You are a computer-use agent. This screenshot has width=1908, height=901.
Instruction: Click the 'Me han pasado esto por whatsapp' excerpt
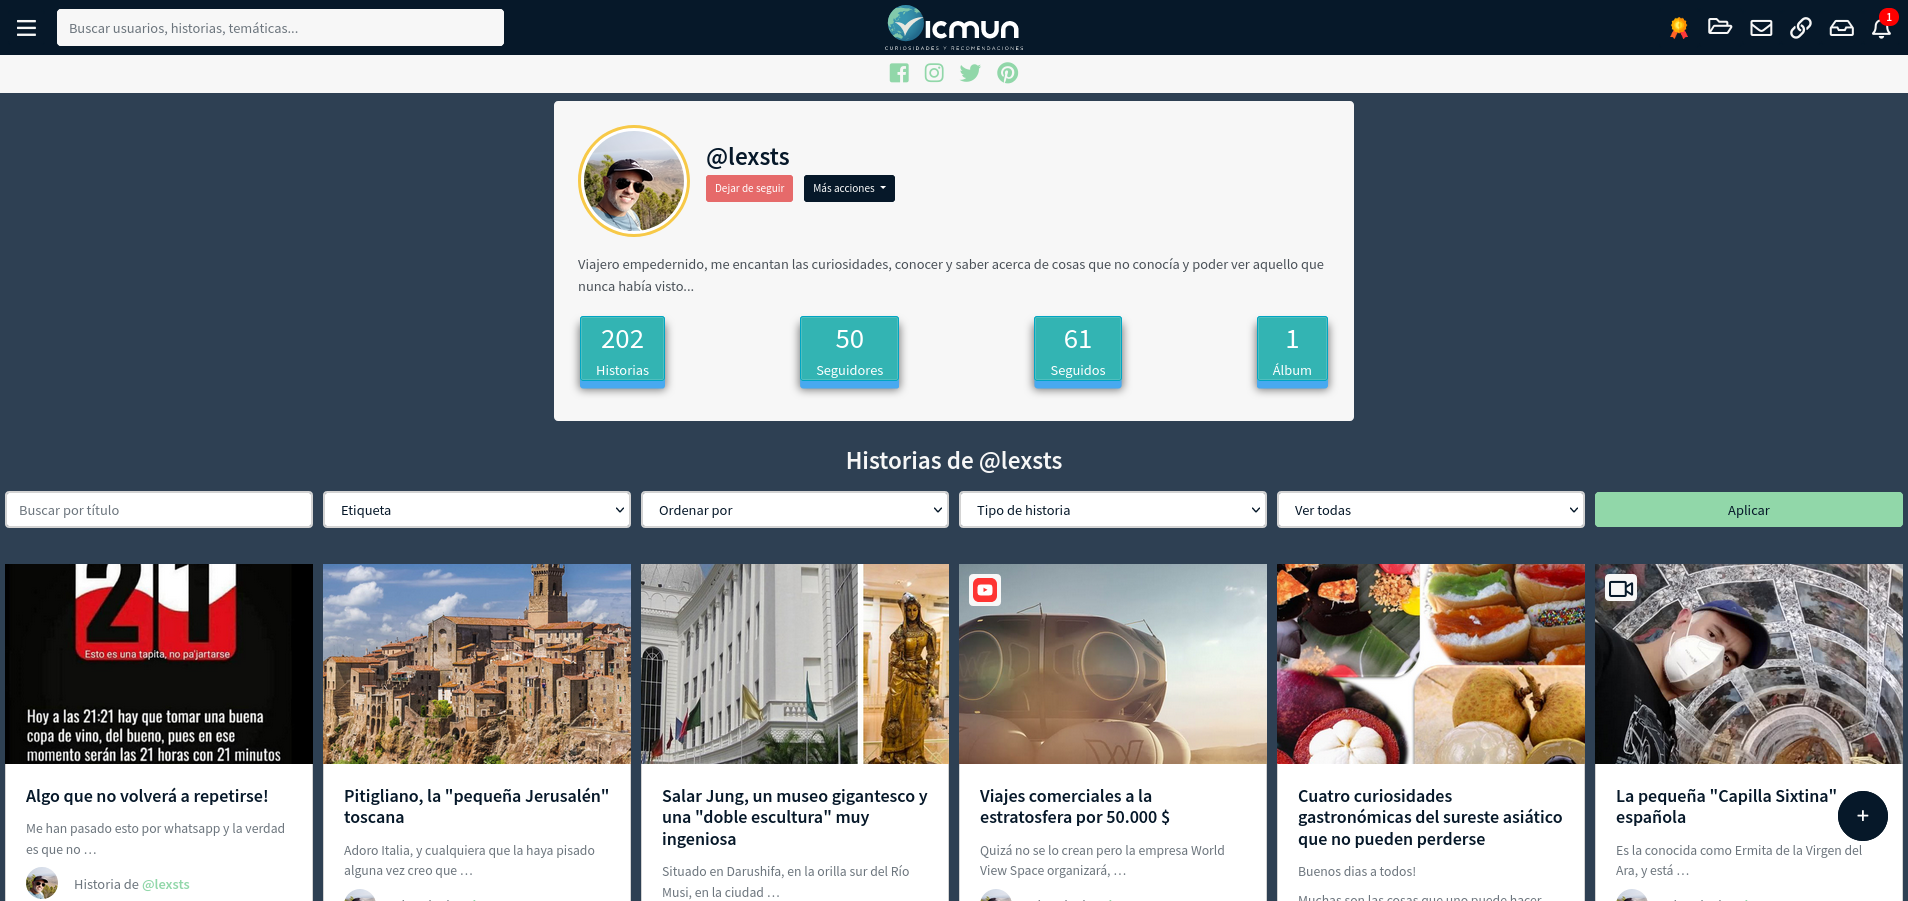click(x=156, y=839)
